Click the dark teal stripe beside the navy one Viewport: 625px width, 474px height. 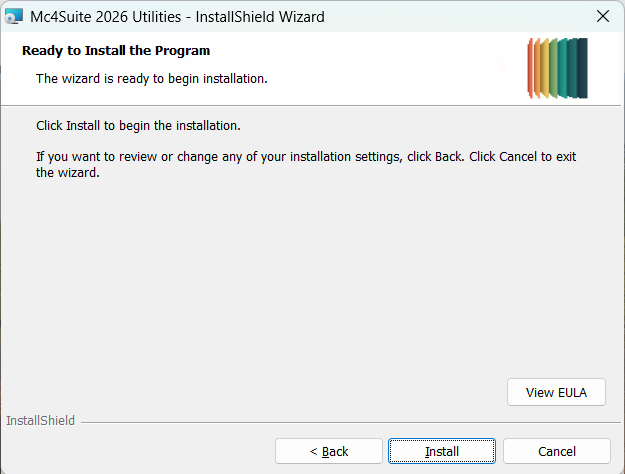tap(573, 69)
